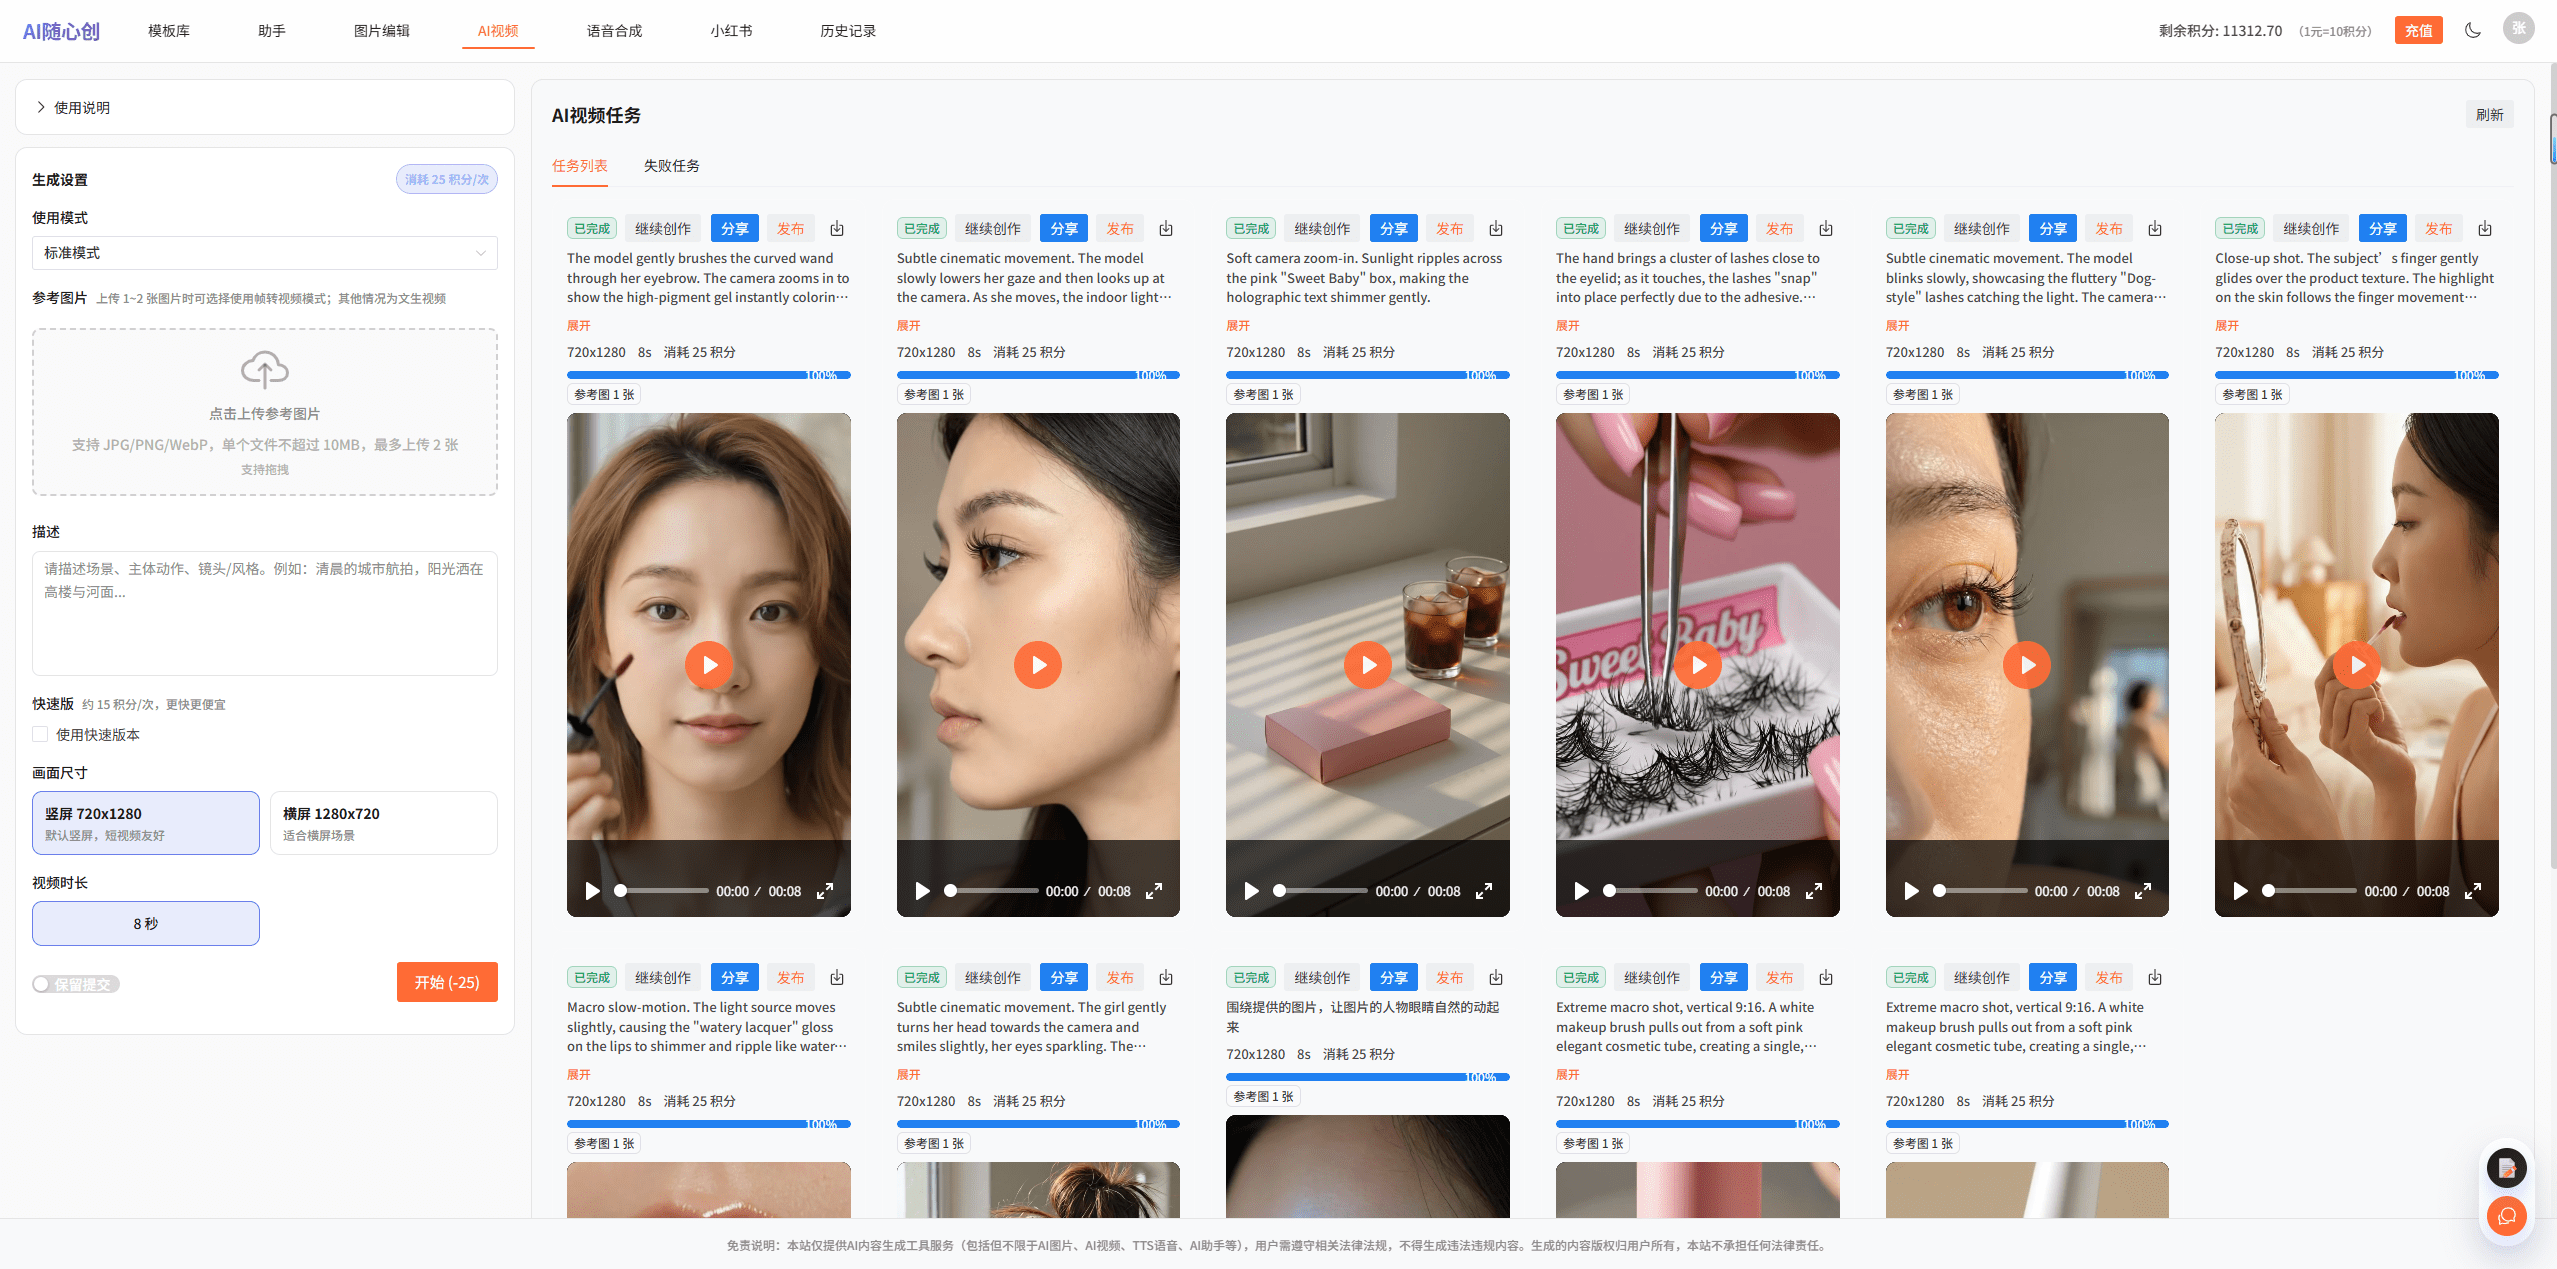Viewport: 2557px width, 1269px height.
Task: Expand the 'model blinks slowly' task description
Action: [1897, 325]
